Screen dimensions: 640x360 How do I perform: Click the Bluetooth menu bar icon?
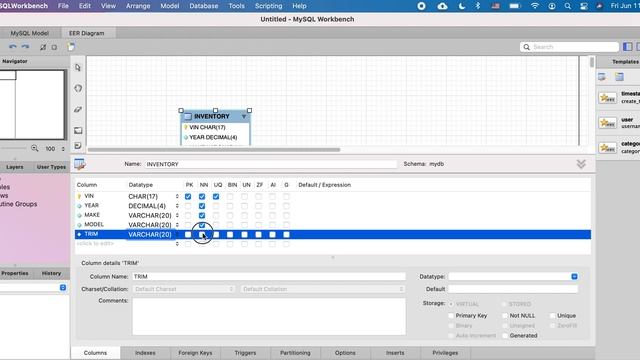[478, 6]
